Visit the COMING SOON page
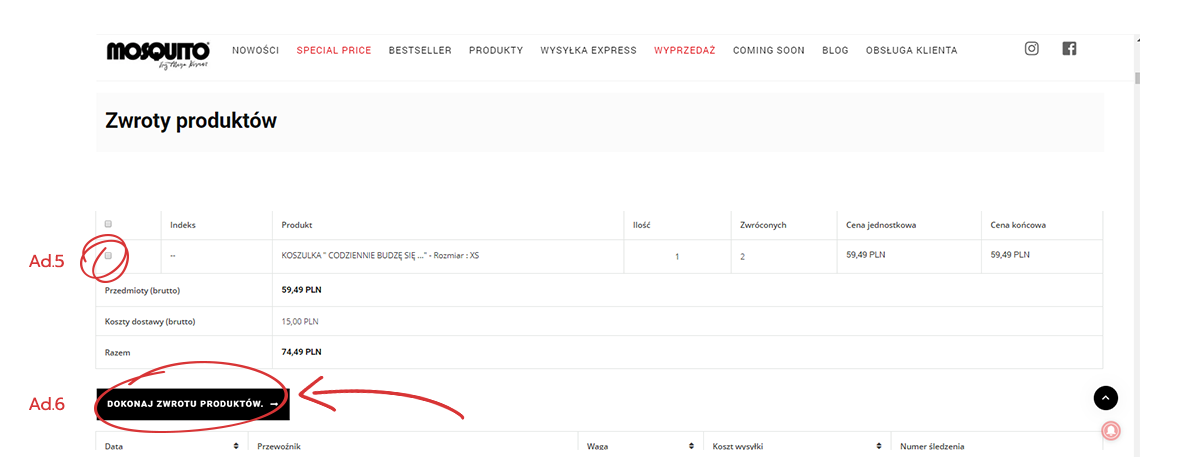1200x457 pixels. pyautogui.click(x=768, y=50)
